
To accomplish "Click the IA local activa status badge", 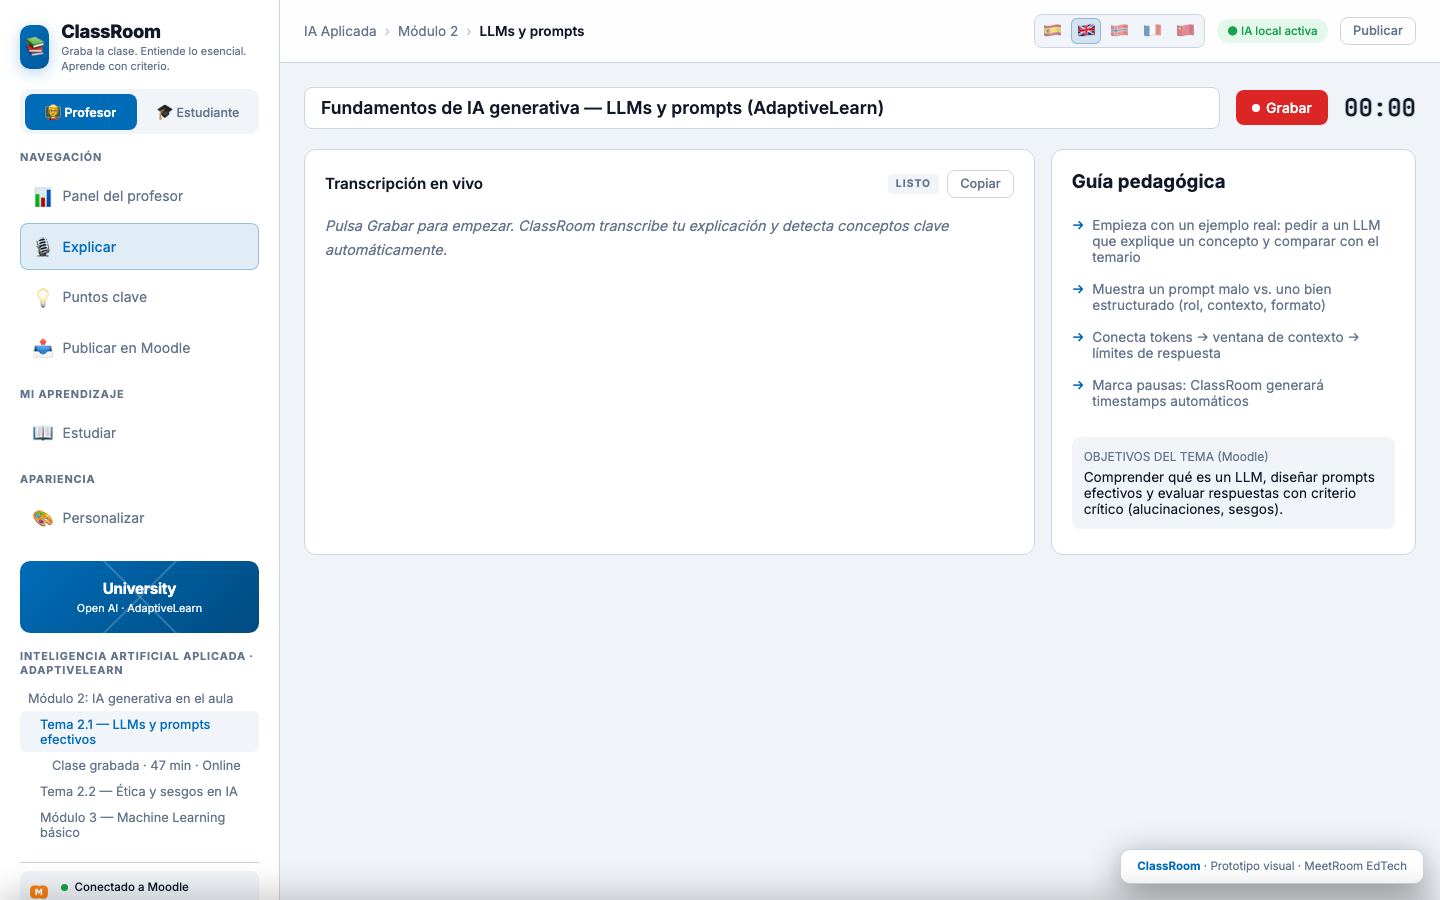I will click(x=1272, y=31).
